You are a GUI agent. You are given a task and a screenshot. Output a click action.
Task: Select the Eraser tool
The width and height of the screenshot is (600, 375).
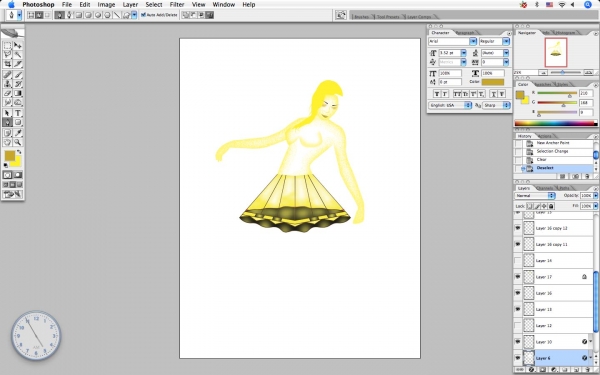click(x=7, y=93)
